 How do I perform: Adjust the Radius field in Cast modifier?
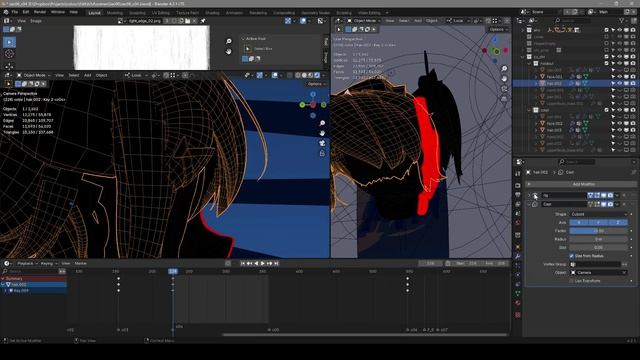pyautogui.click(x=598, y=239)
